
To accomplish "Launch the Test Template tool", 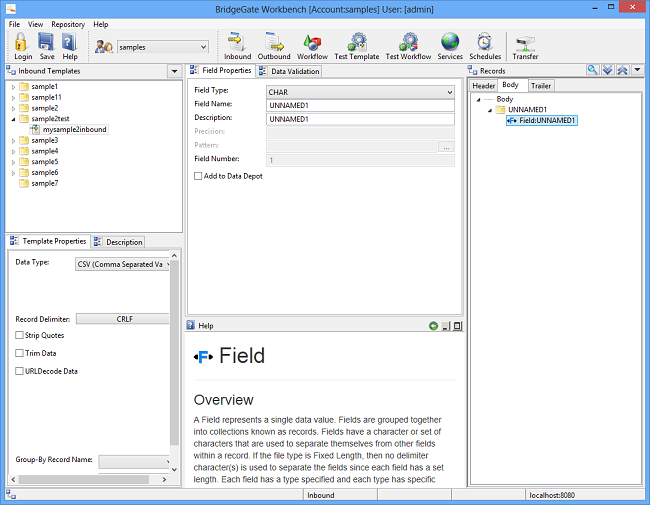I will 357,42.
